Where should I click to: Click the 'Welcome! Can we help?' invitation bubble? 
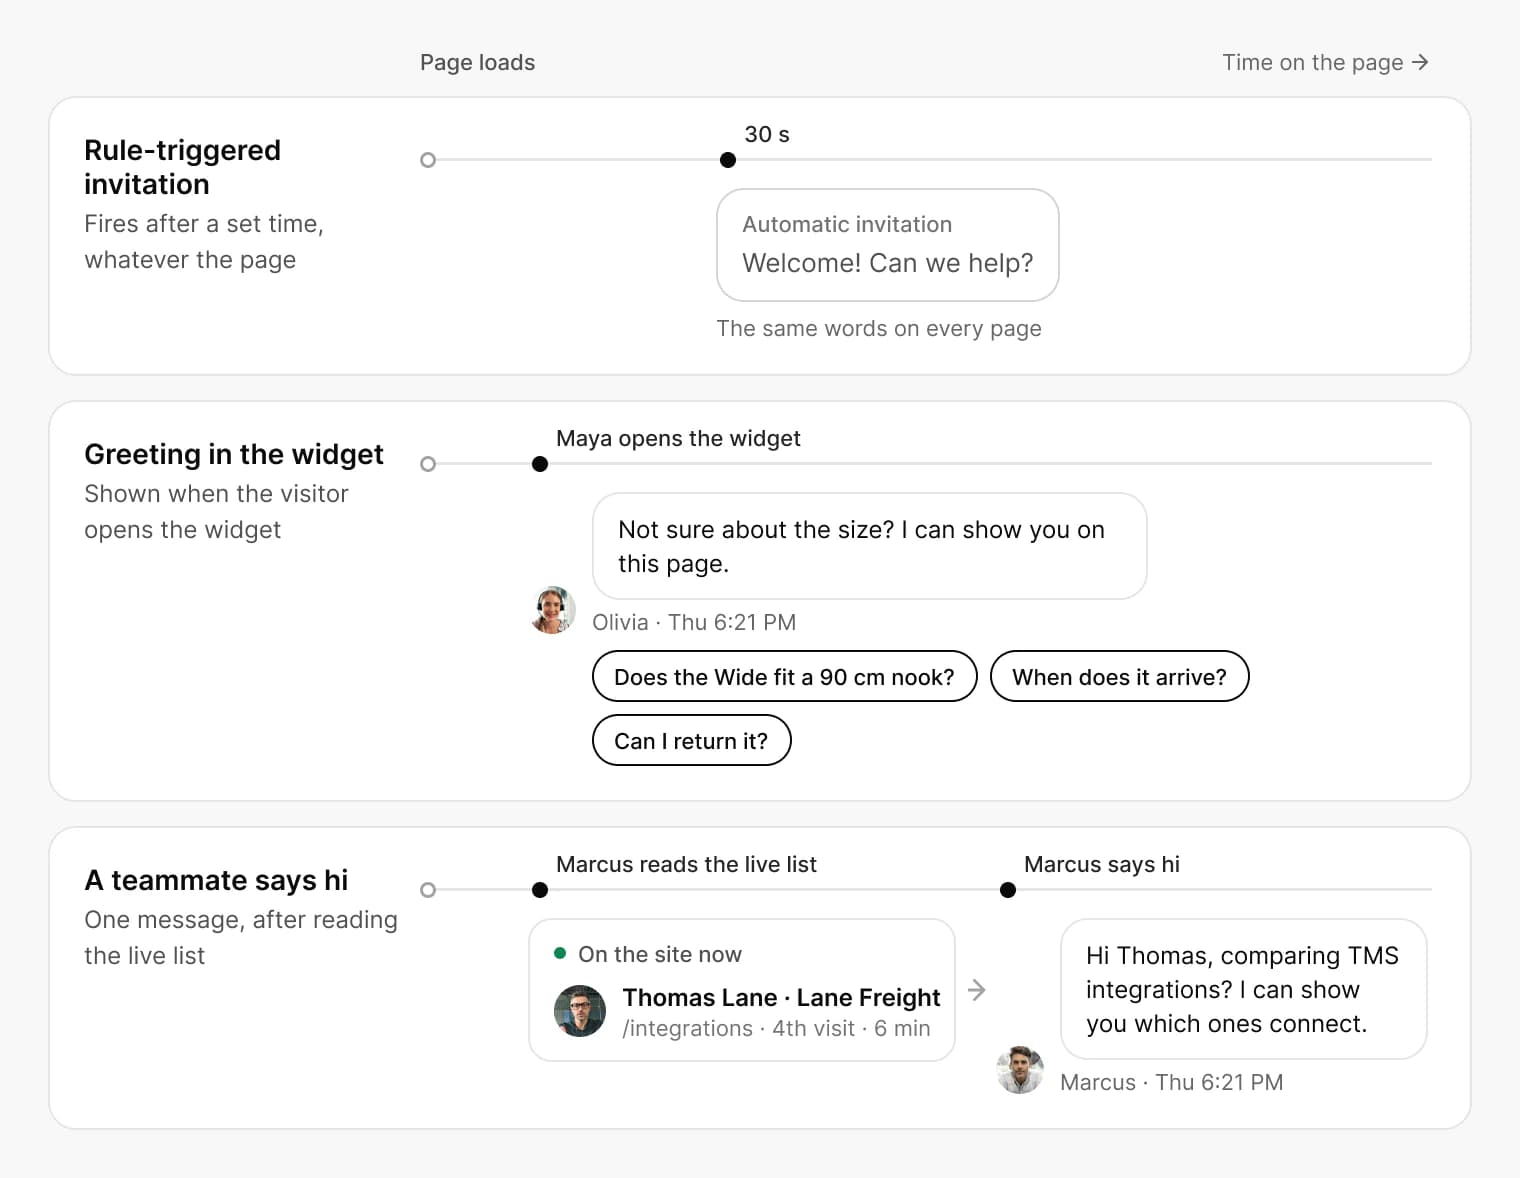(888, 245)
